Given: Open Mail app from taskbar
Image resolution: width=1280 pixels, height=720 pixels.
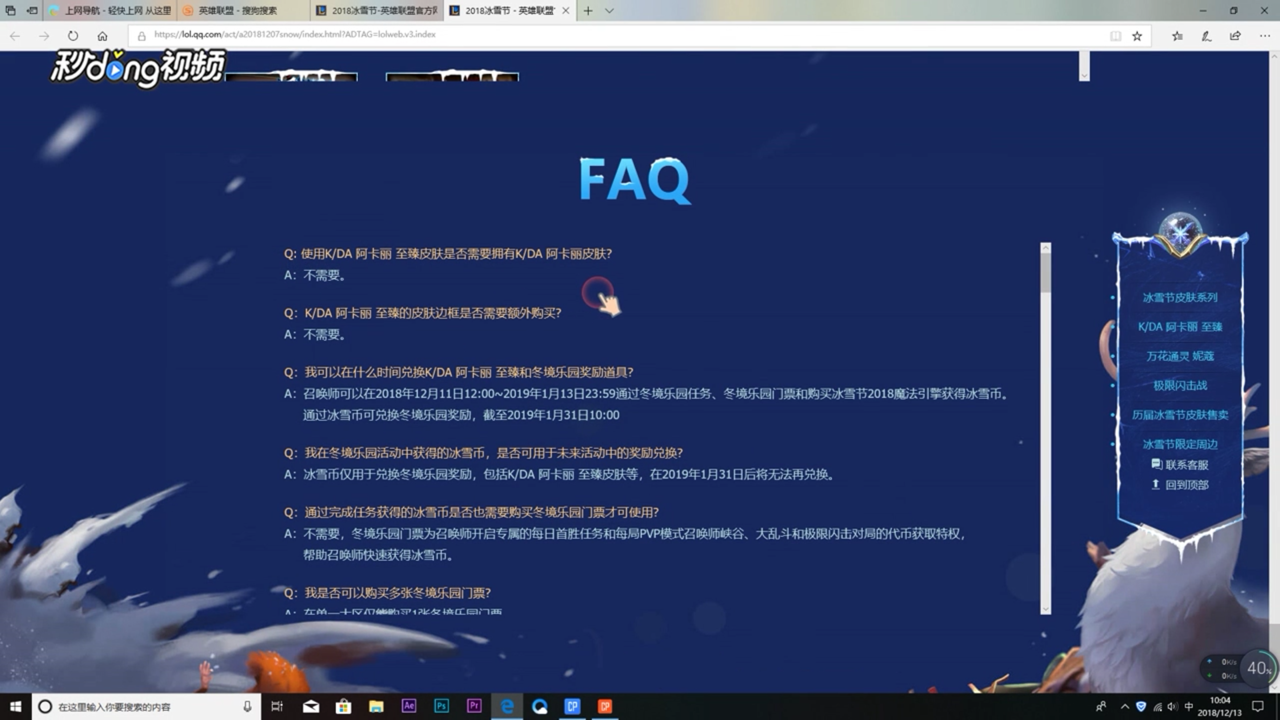Looking at the screenshot, I should click(x=311, y=706).
